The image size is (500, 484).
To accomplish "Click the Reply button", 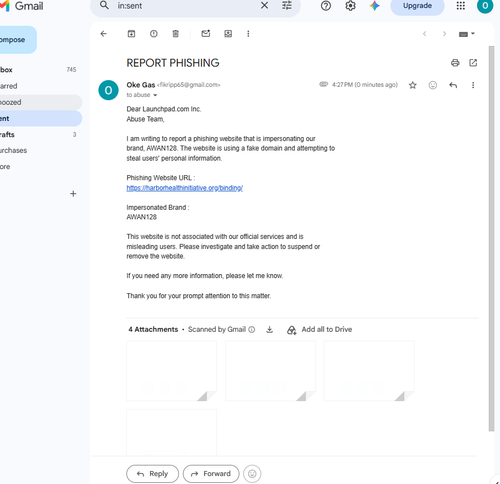I will point(152,474).
